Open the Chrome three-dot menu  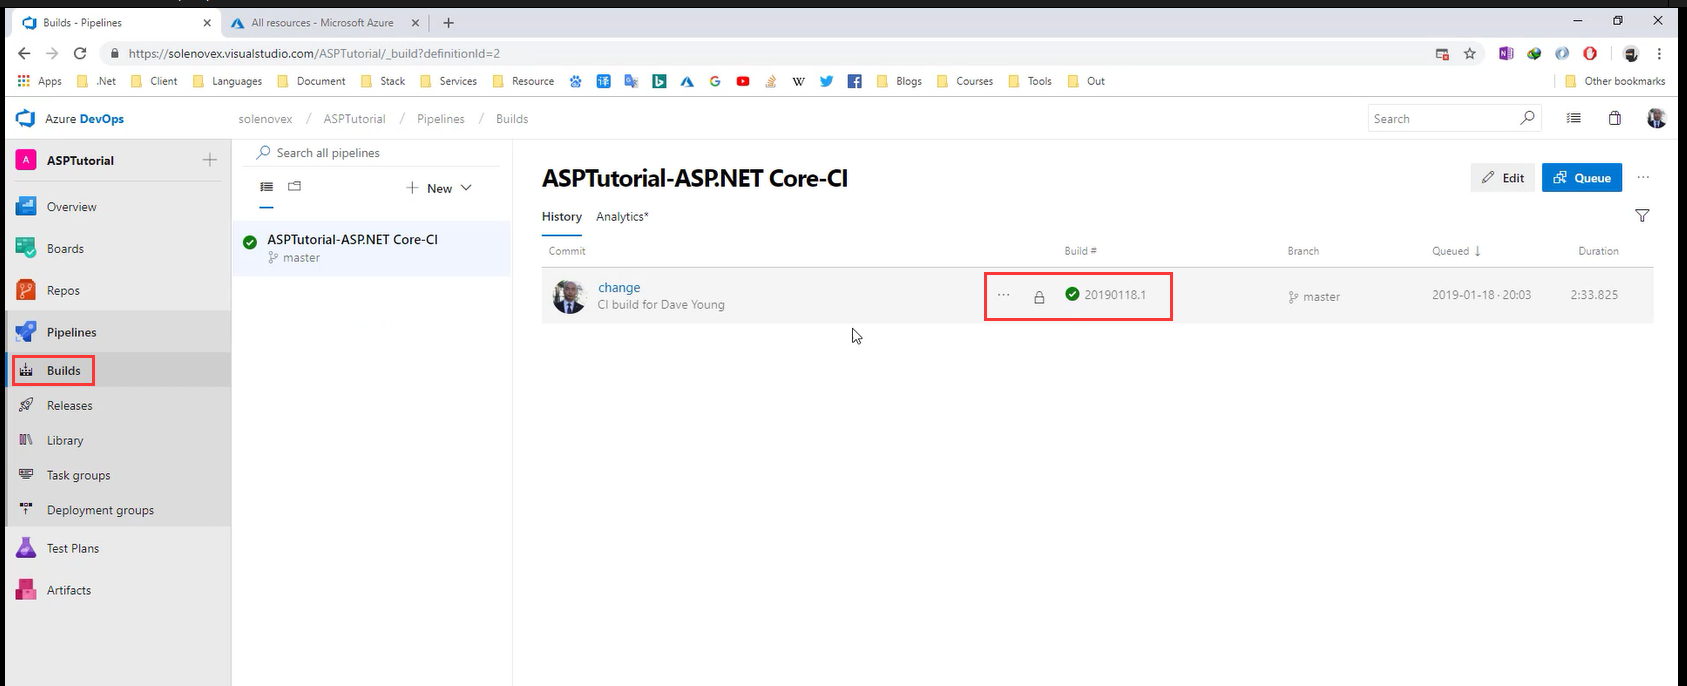[1659, 53]
